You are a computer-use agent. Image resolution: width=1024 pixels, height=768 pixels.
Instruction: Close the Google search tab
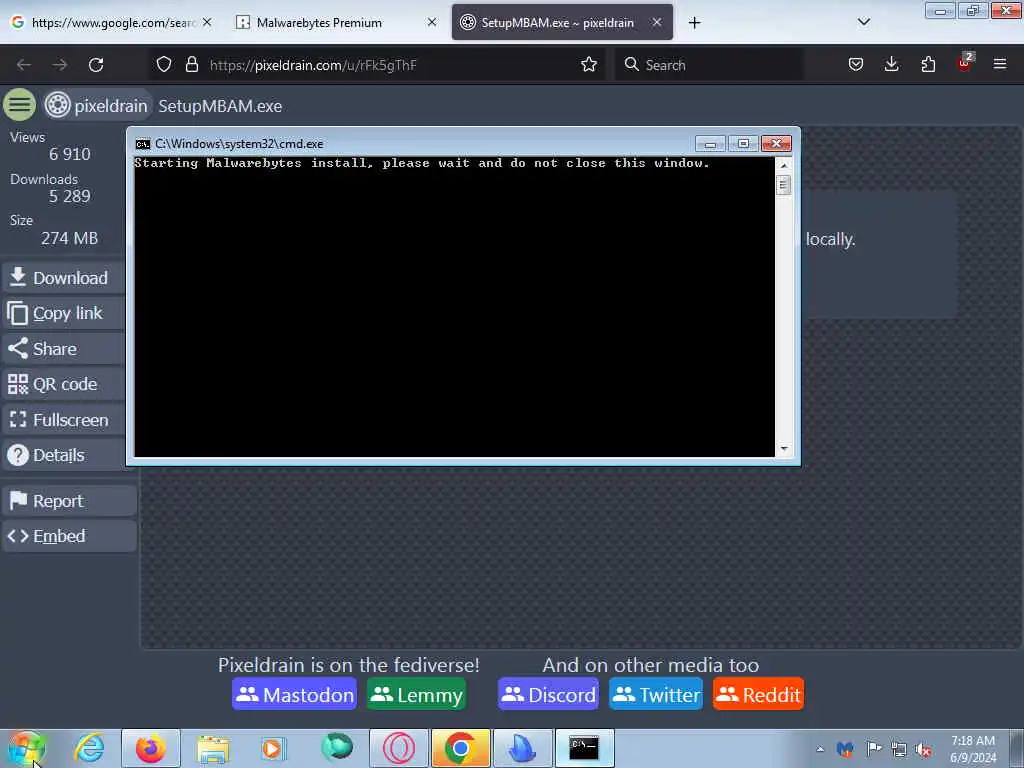click(x=207, y=22)
